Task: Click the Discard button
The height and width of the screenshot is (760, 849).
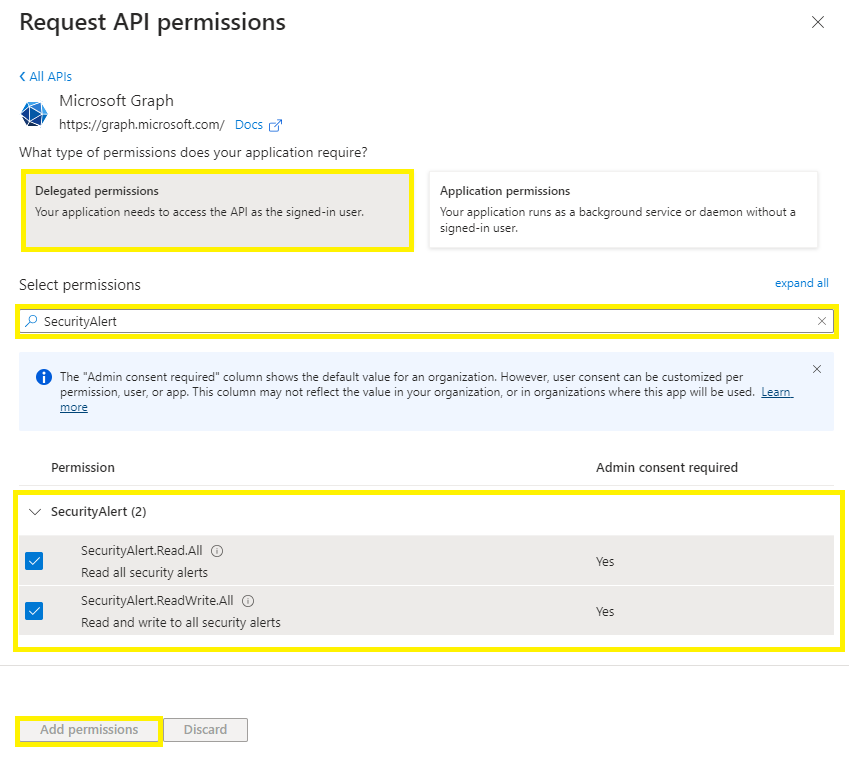Action: 205,730
